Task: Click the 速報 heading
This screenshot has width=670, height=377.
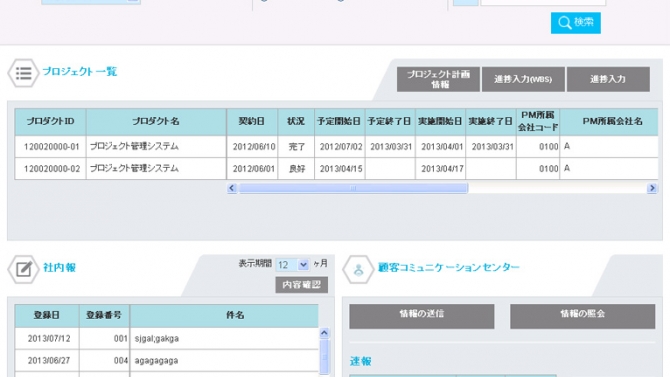Action: (x=361, y=362)
